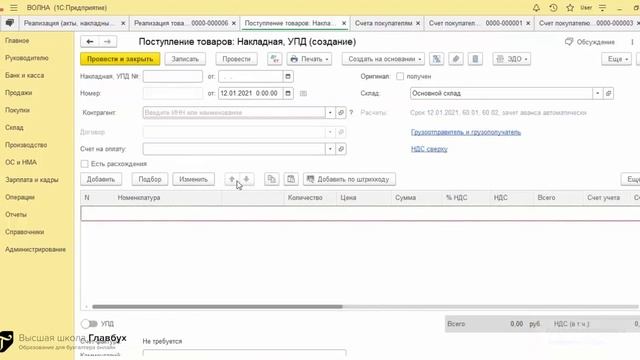Click the Накладная, УПД № field
Image resolution: width=640 pixels, height=360 pixels.
[x=173, y=76]
